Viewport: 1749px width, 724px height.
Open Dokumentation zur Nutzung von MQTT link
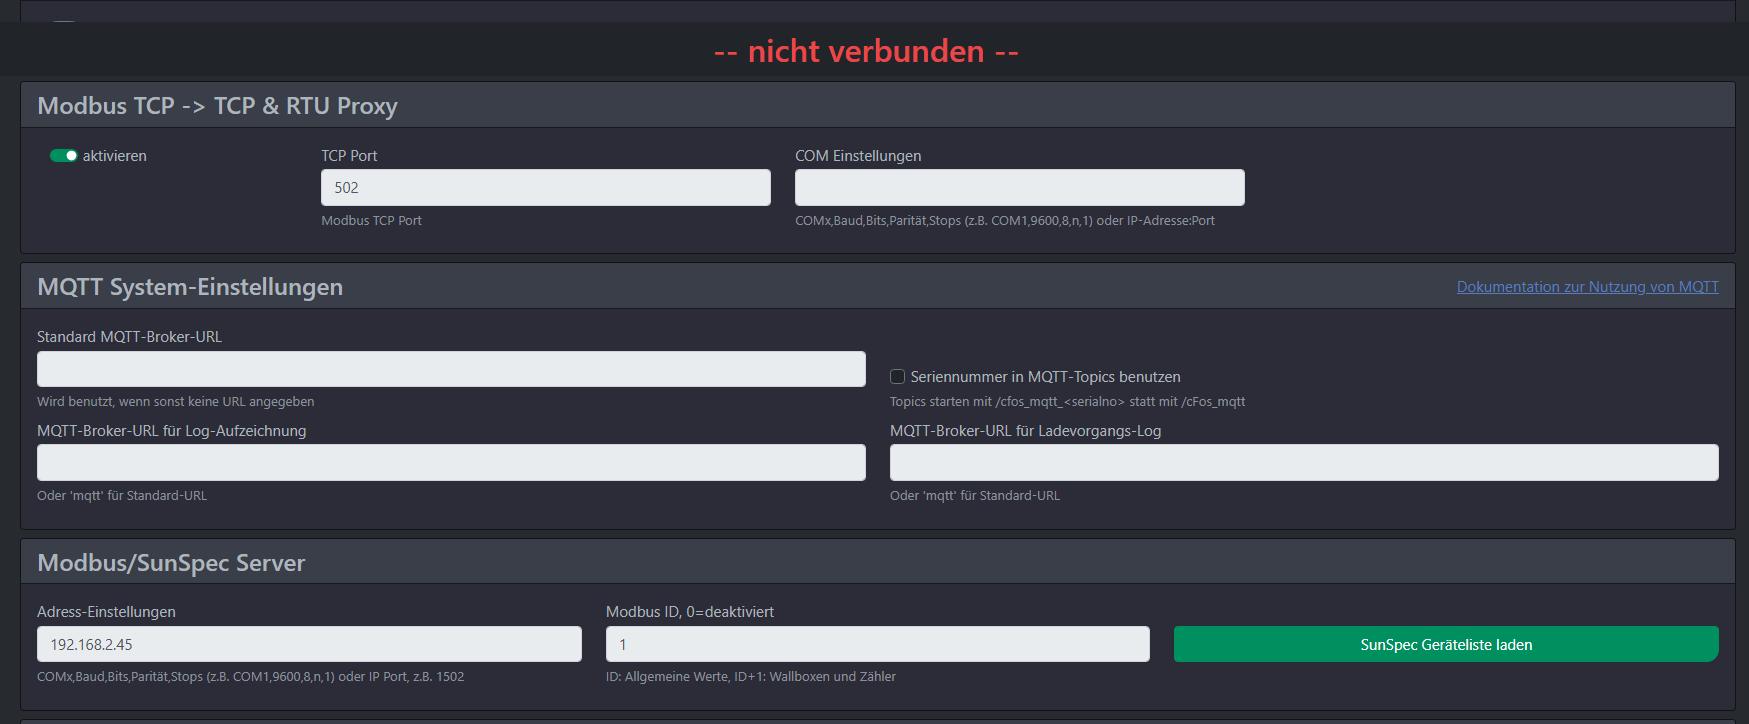[x=1587, y=287]
